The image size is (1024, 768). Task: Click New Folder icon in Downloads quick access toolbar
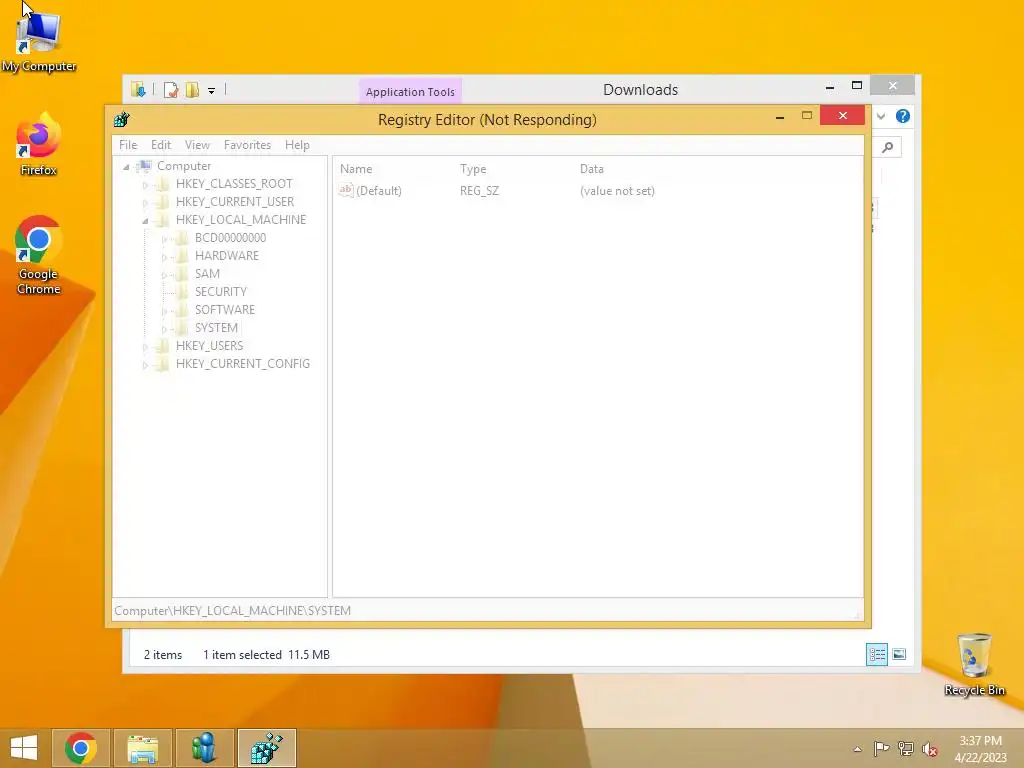[192, 90]
